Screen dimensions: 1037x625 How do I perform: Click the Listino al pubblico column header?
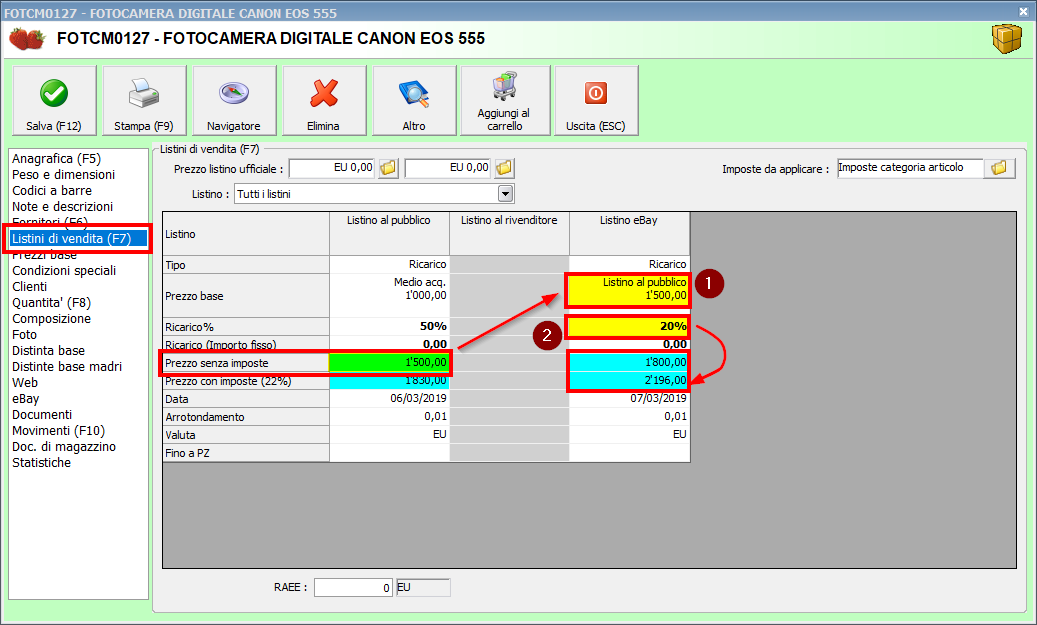(x=389, y=233)
